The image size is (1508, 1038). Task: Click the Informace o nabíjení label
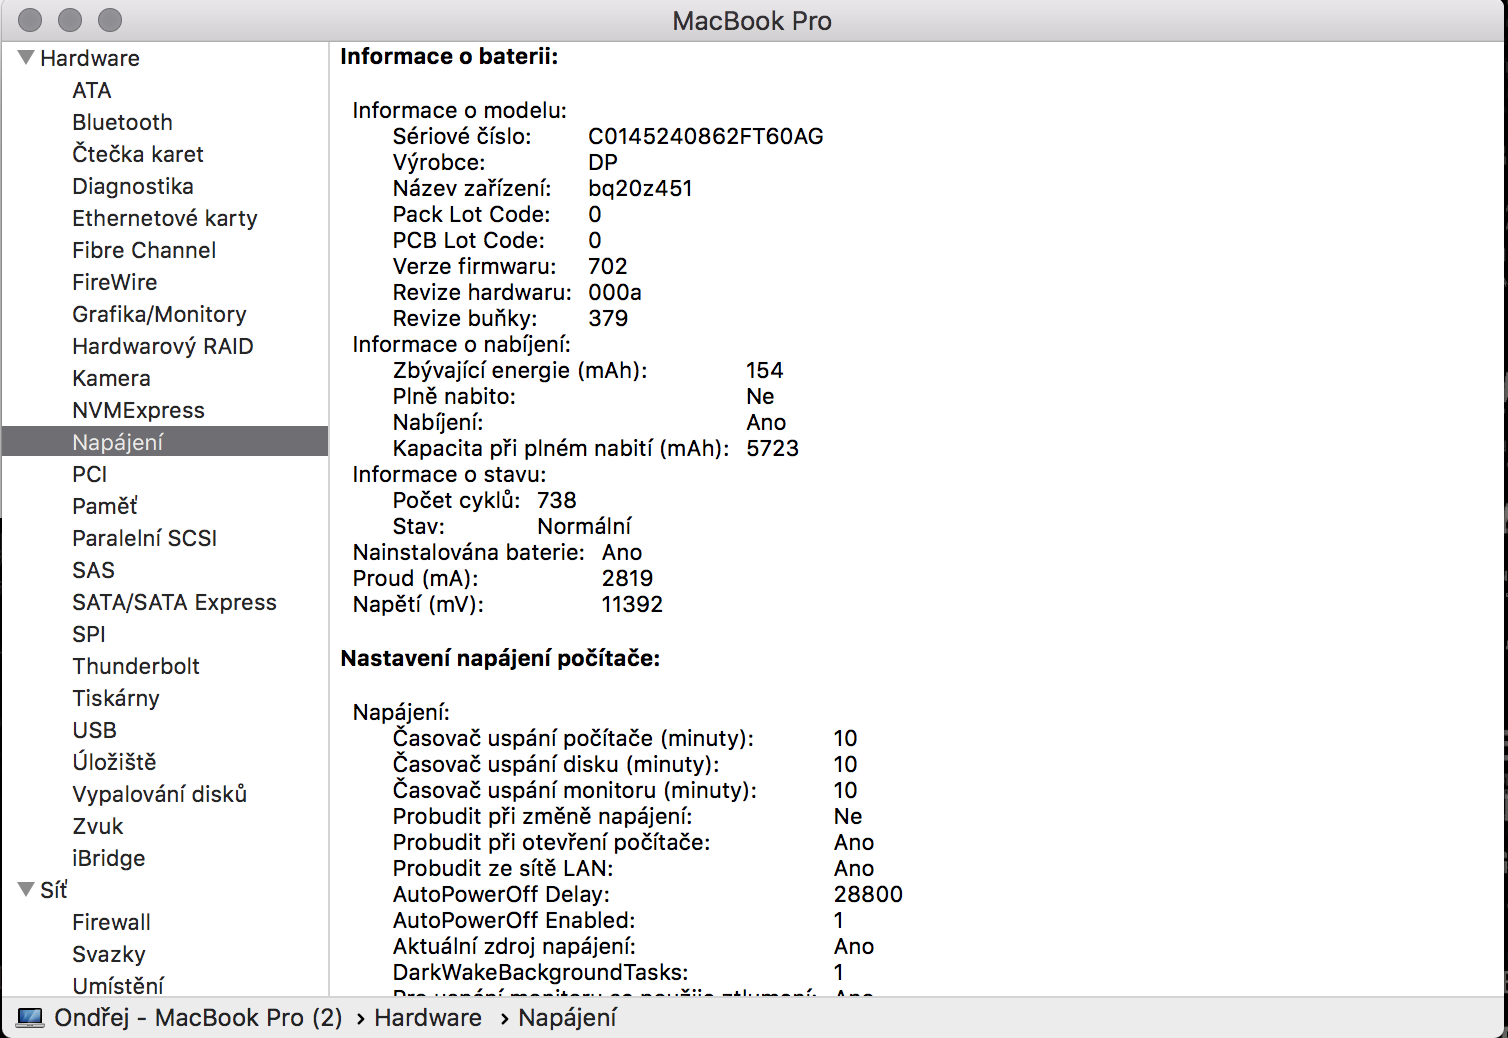tap(461, 344)
